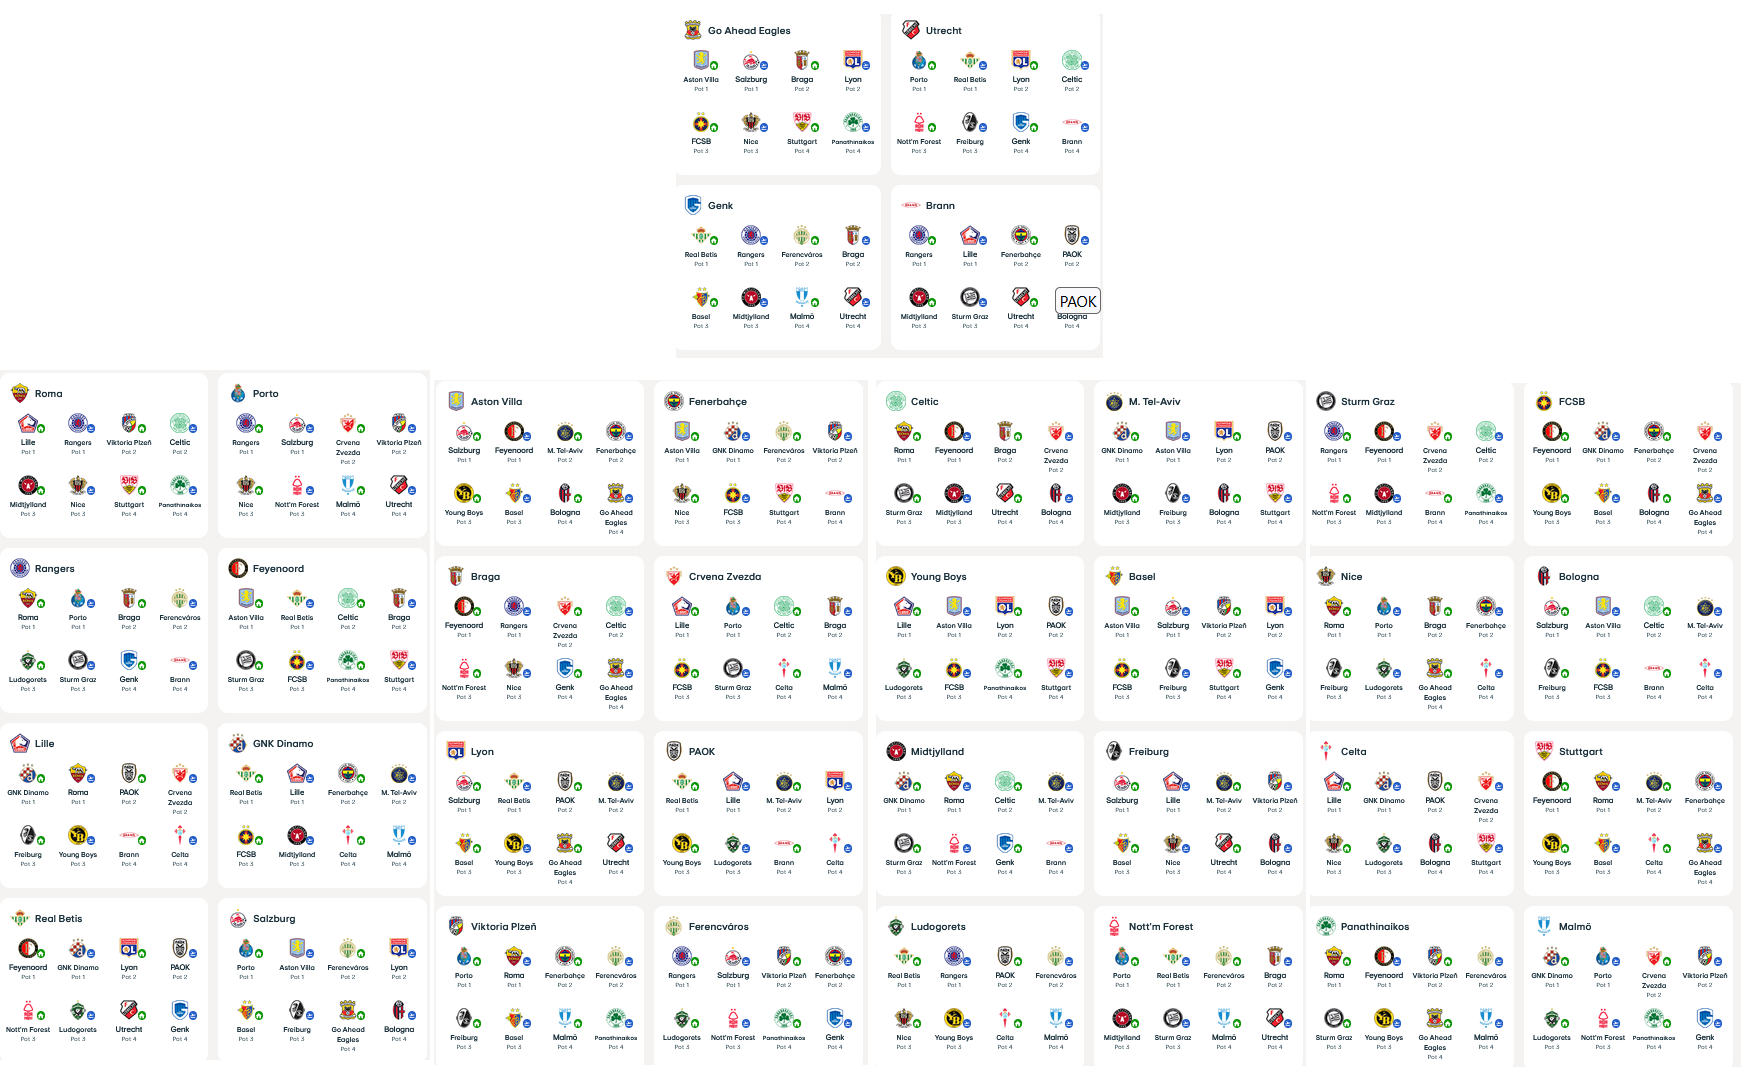Click Young Boys crest in Aston Villa card
Screen dimensions: 1741x1067
(462, 494)
